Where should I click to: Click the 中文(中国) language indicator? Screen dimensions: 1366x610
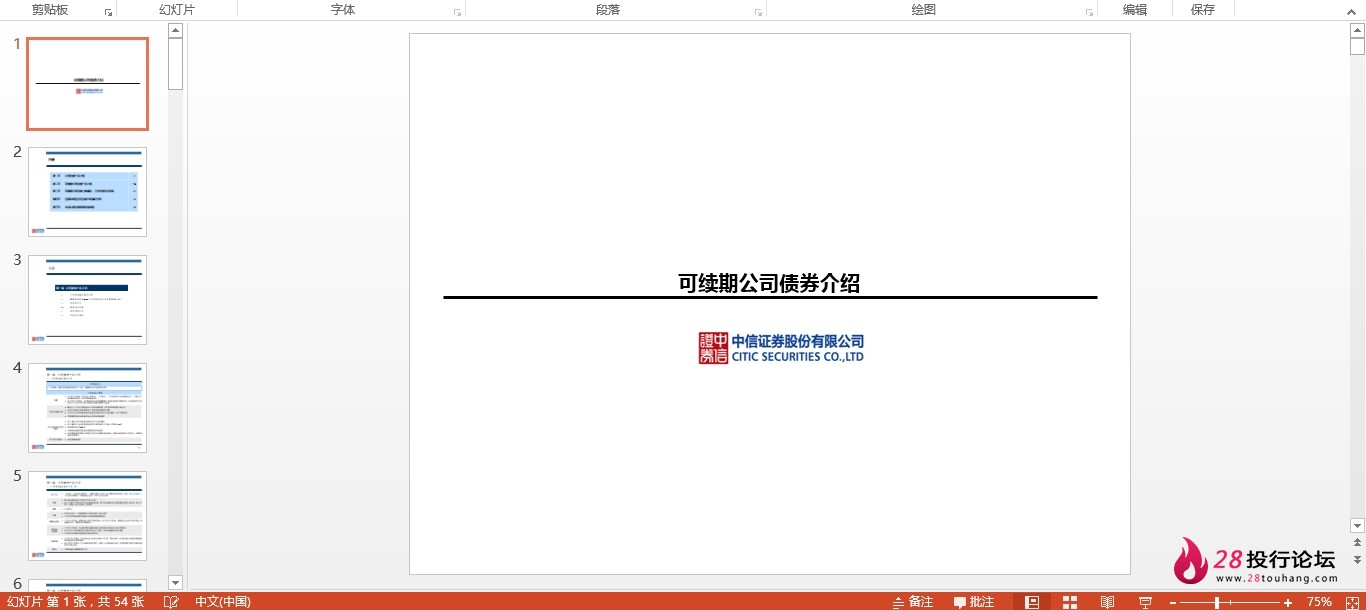(x=222, y=602)
